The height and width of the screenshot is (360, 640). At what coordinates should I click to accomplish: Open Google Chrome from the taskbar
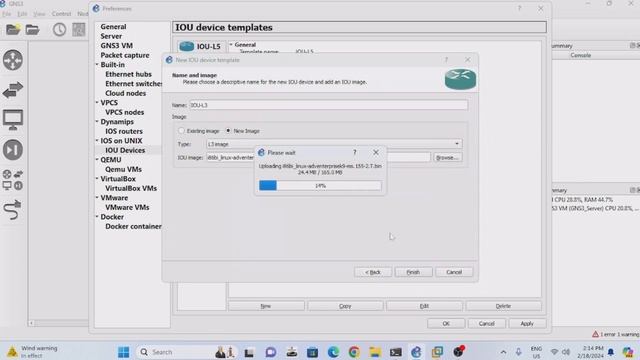(354, 351)
